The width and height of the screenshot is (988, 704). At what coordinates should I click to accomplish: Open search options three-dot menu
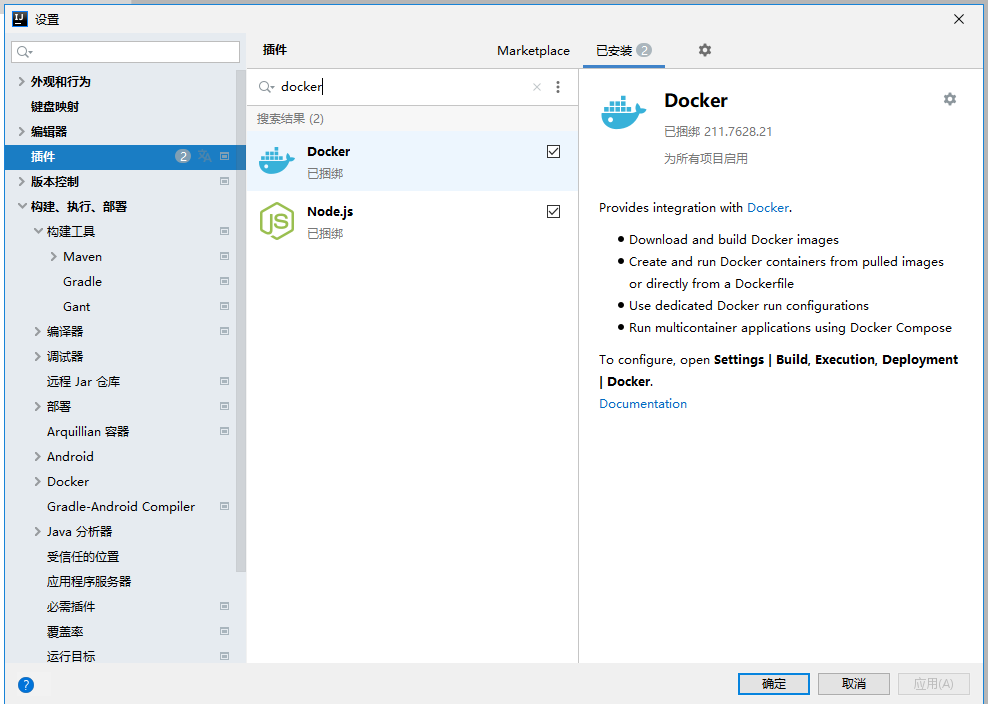[x=558, y=87]
